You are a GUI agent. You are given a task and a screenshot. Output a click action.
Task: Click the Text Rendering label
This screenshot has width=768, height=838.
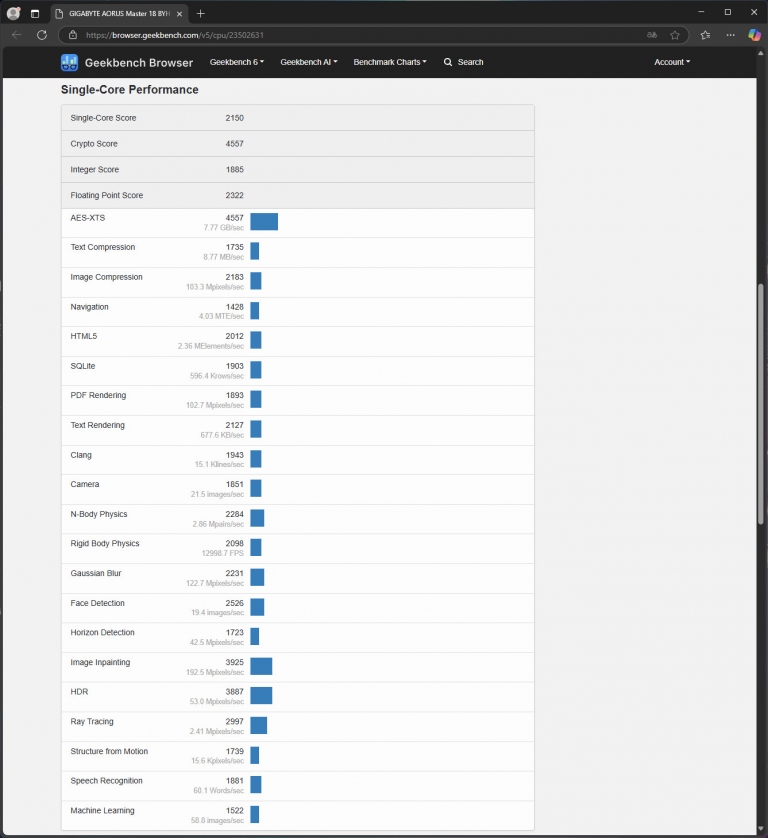[97, 425]
